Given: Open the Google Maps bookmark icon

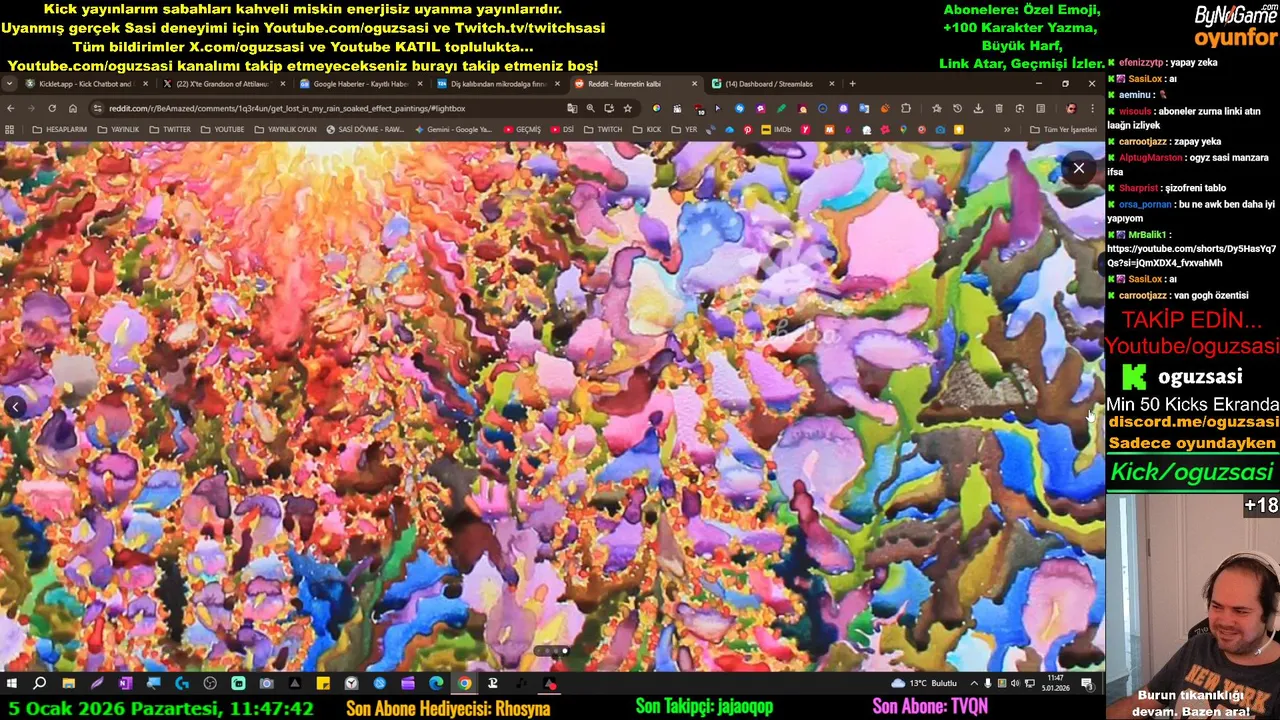Looking at the screenshot, I should 903,130.
